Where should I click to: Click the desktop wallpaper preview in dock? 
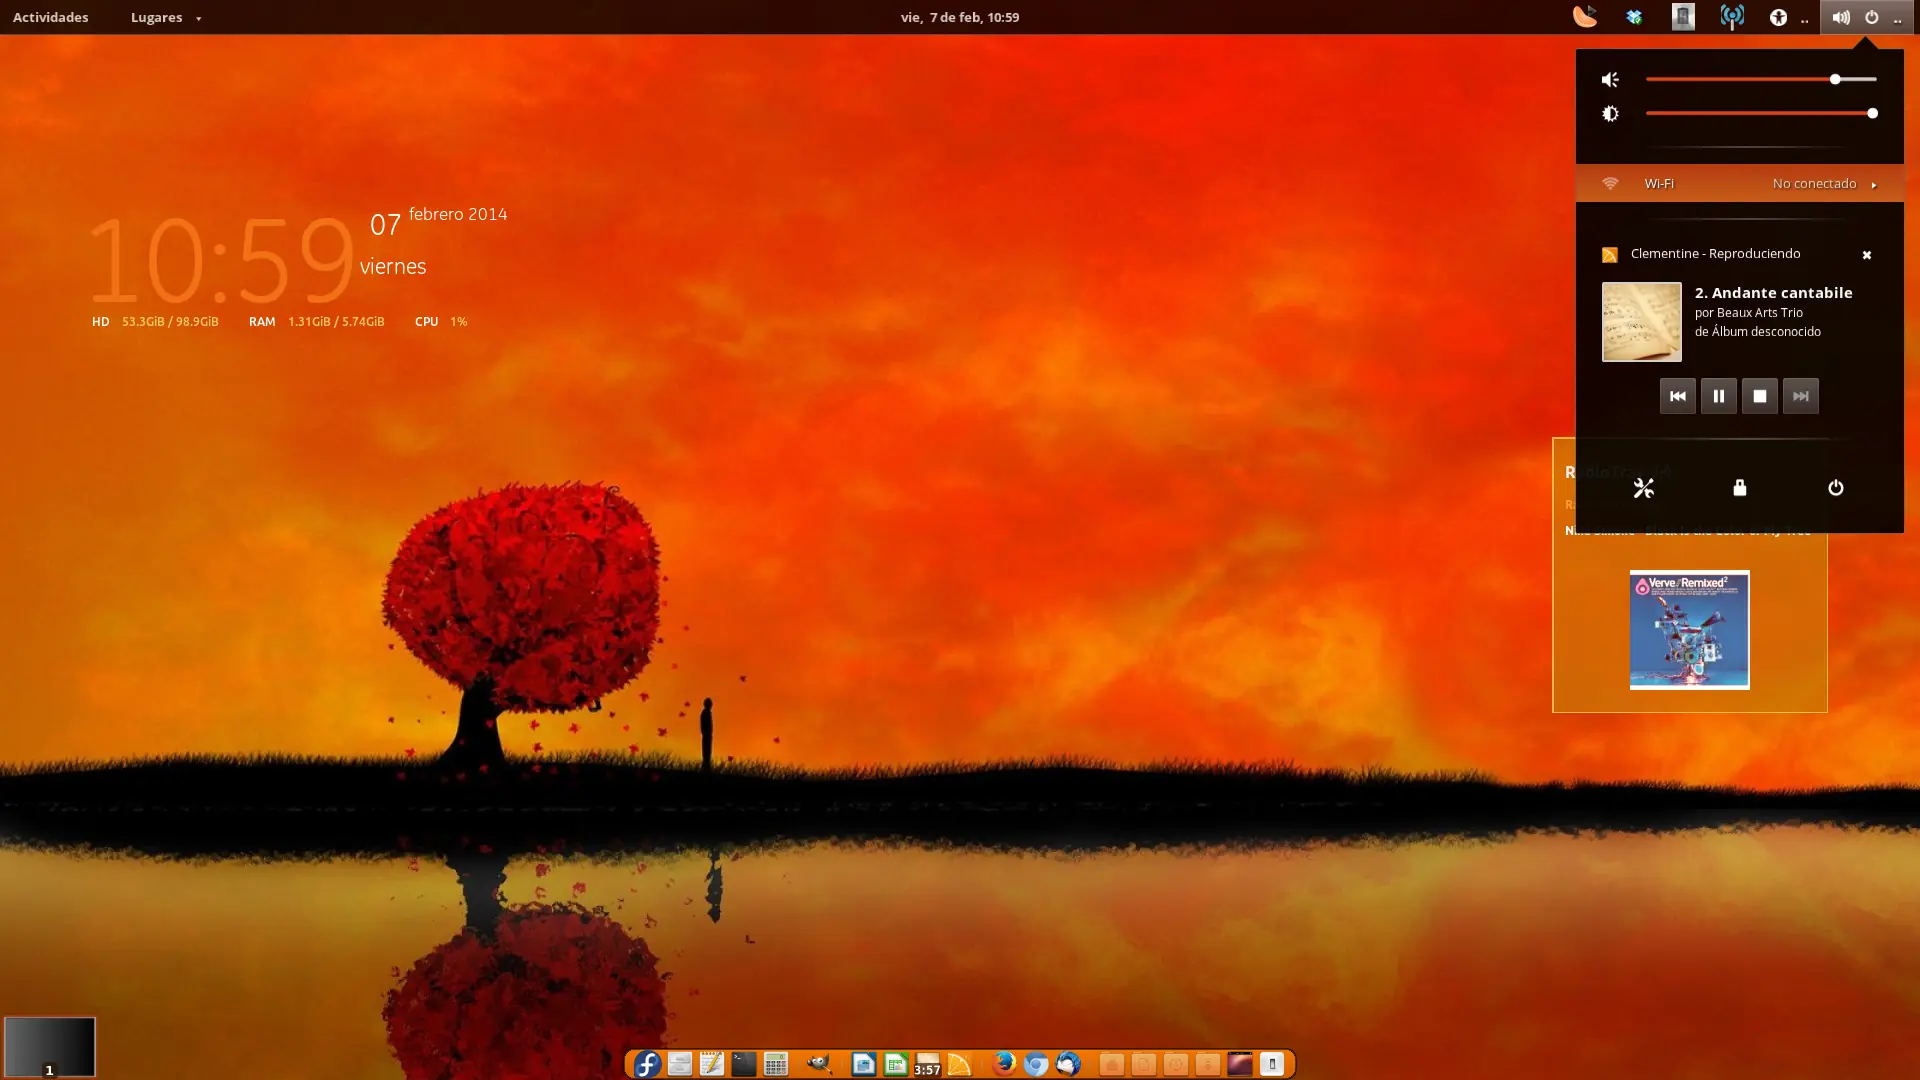[x=1240, y=1064]
